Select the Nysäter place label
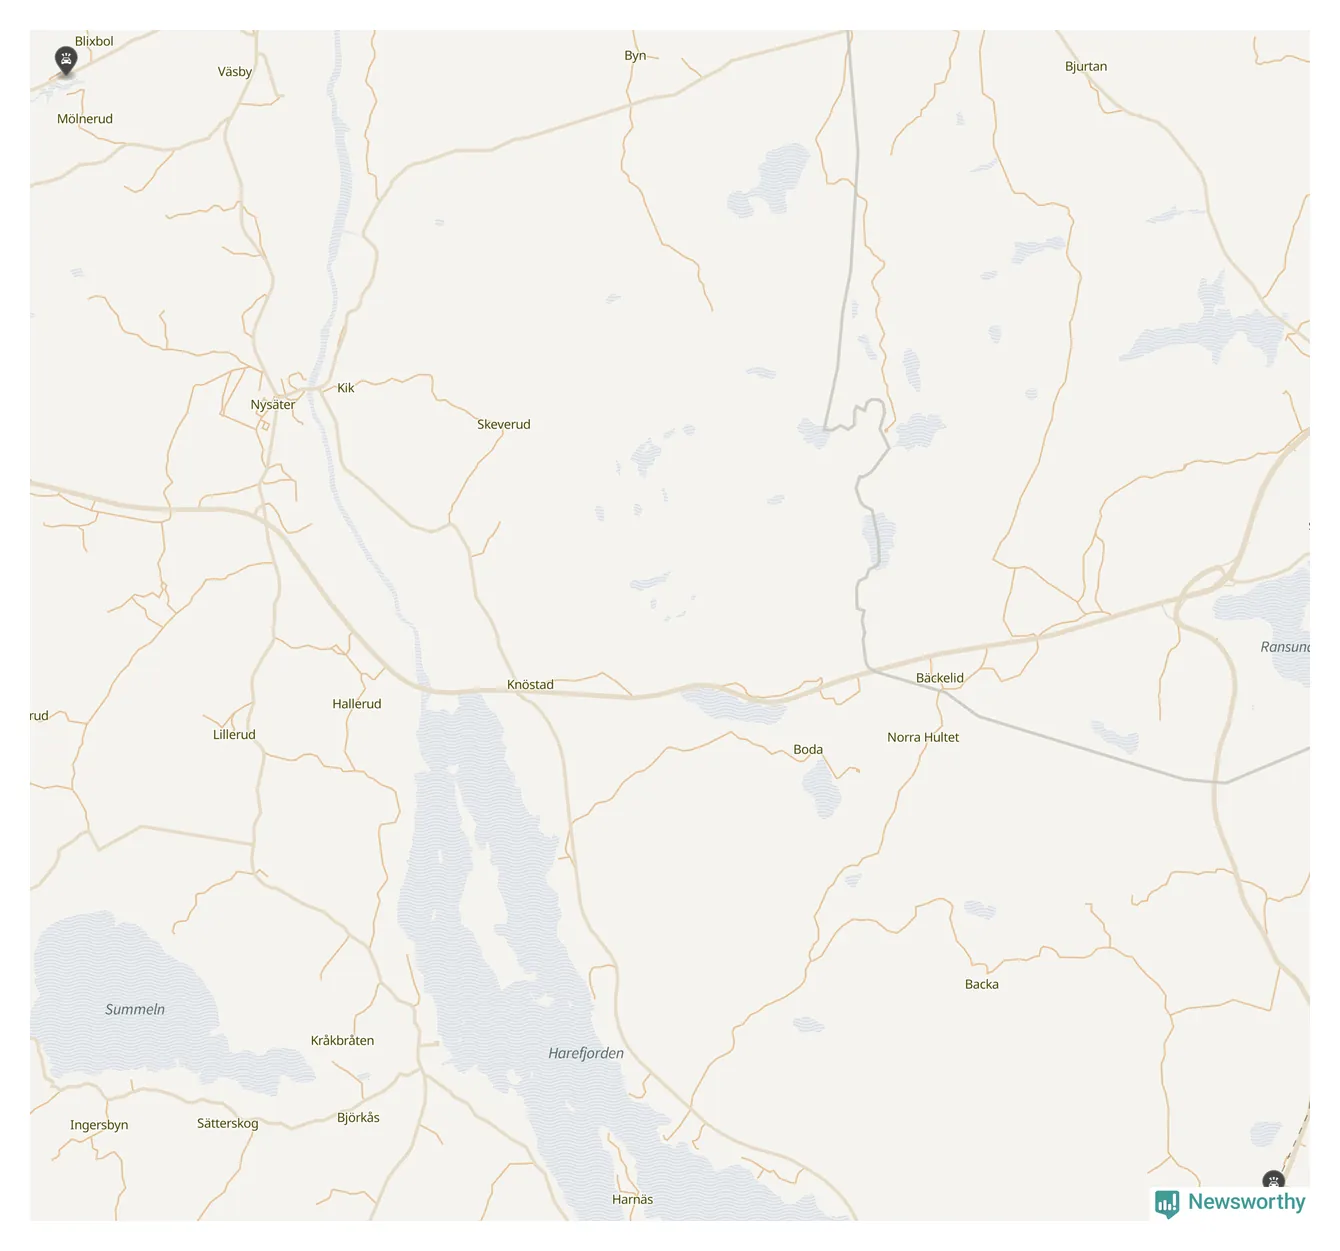 (273, 405)
